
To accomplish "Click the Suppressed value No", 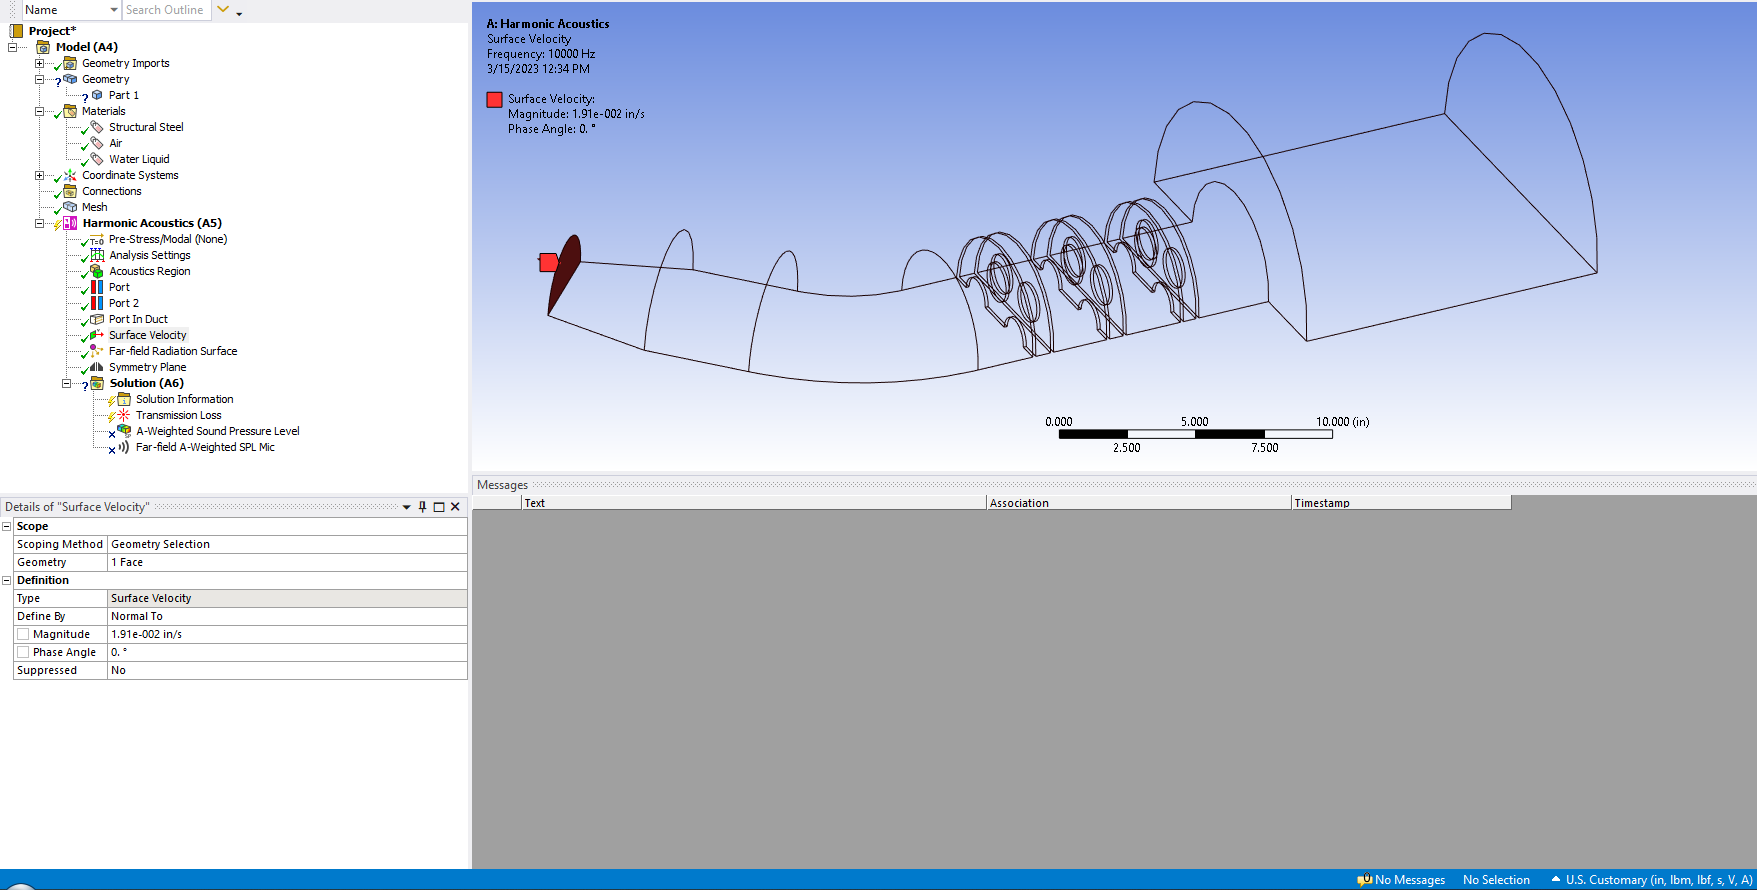I will 287,670.
